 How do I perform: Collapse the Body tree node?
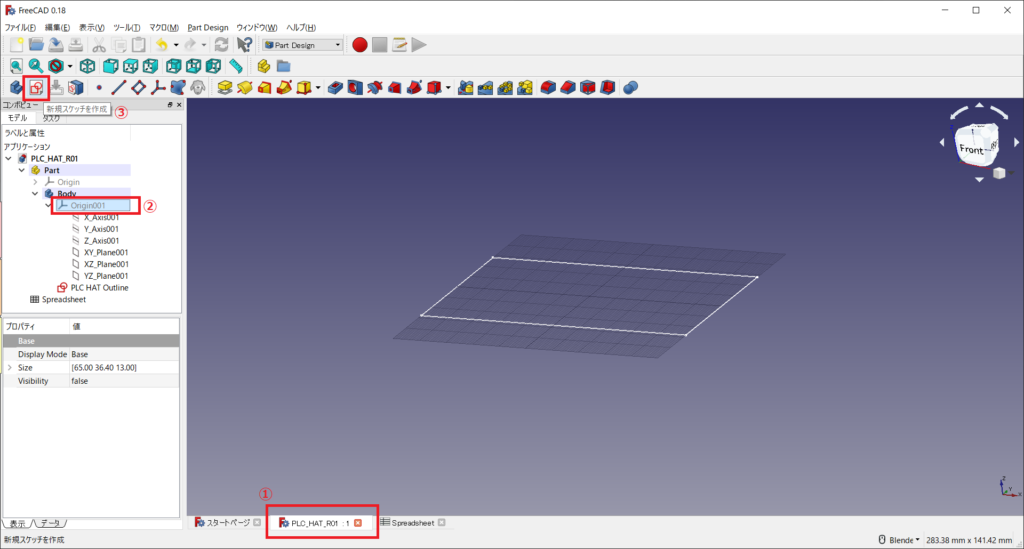35,194
